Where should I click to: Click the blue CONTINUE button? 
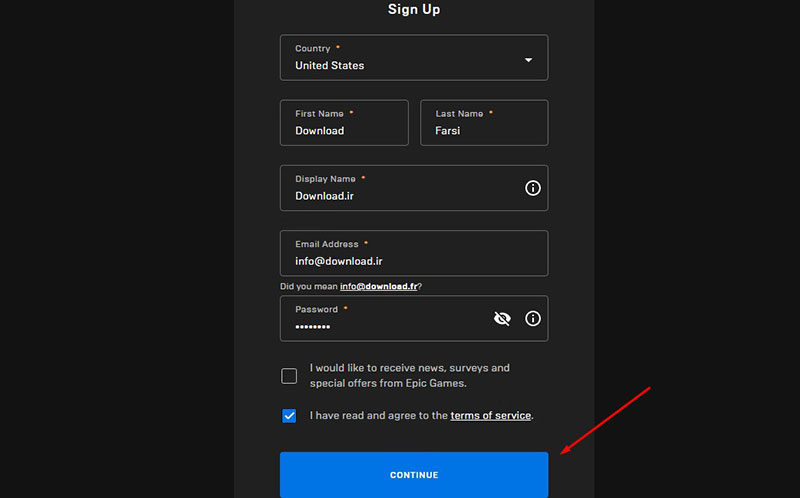(414, 475)
